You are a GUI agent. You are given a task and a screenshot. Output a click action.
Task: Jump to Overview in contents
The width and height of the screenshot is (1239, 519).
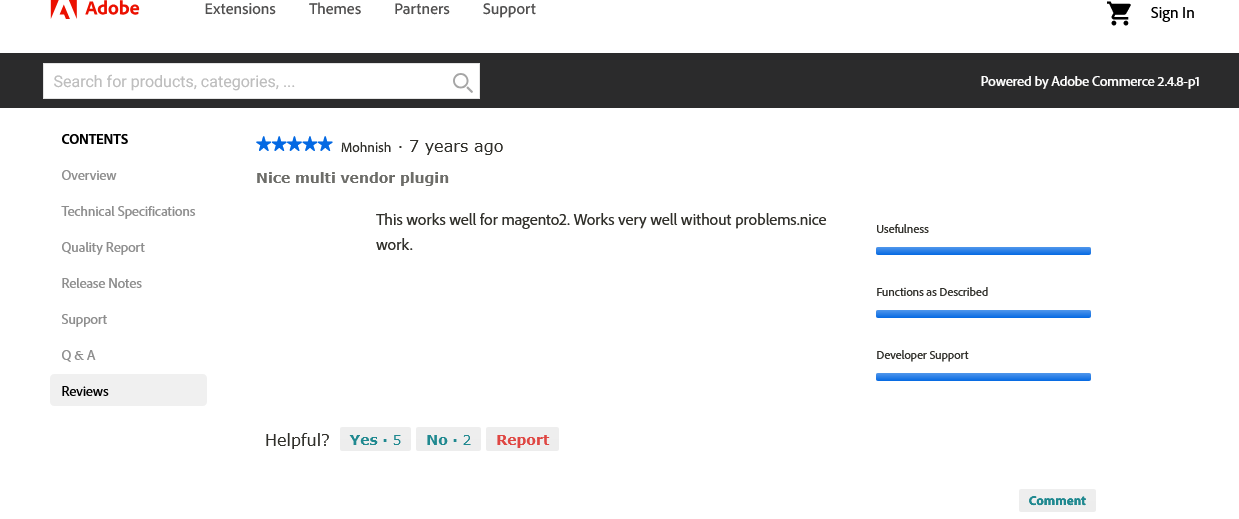89,175
